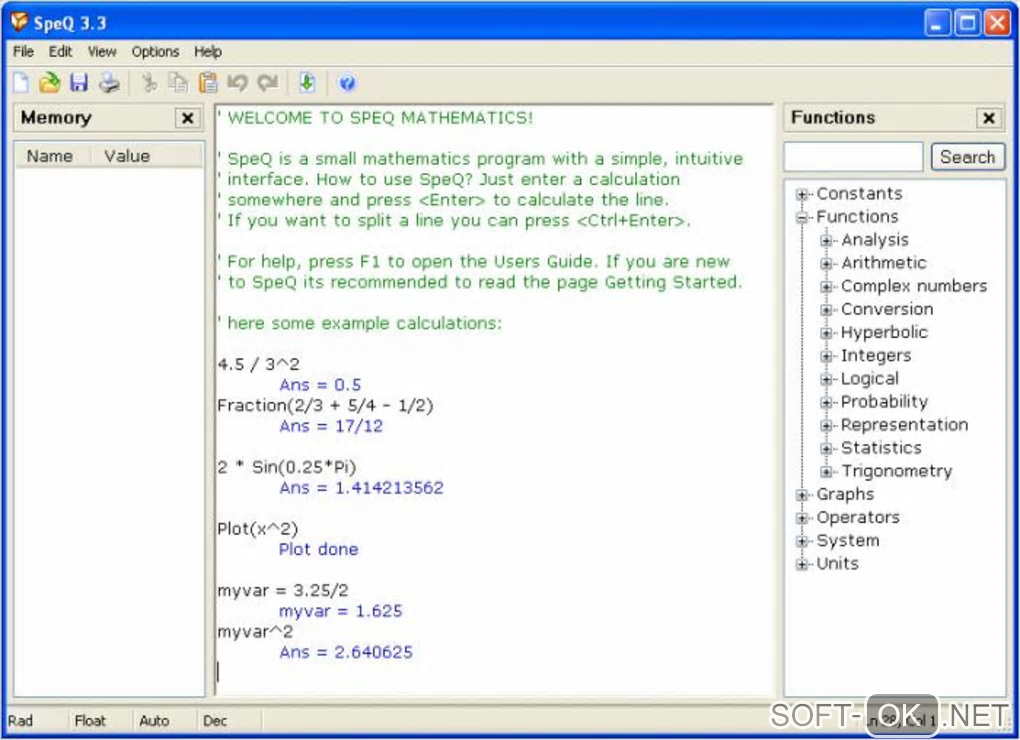Expand the Trigonometry category
Screen dimensions: 1020x740
click(826, 471)
